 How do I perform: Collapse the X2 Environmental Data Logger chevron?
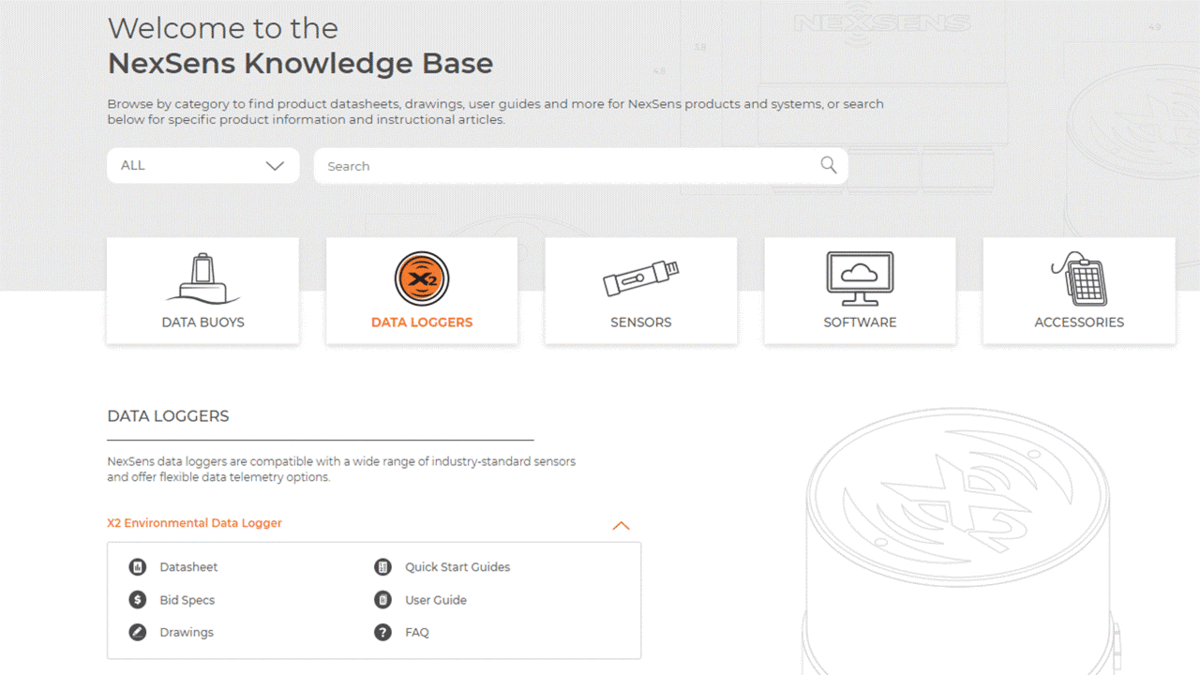tap(621, 525)
